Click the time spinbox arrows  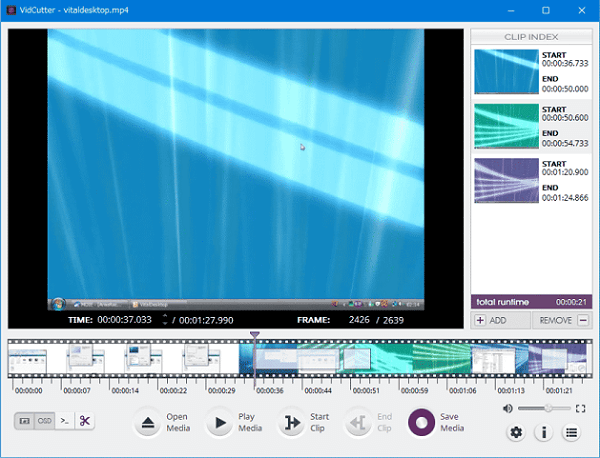coord(164,320)
